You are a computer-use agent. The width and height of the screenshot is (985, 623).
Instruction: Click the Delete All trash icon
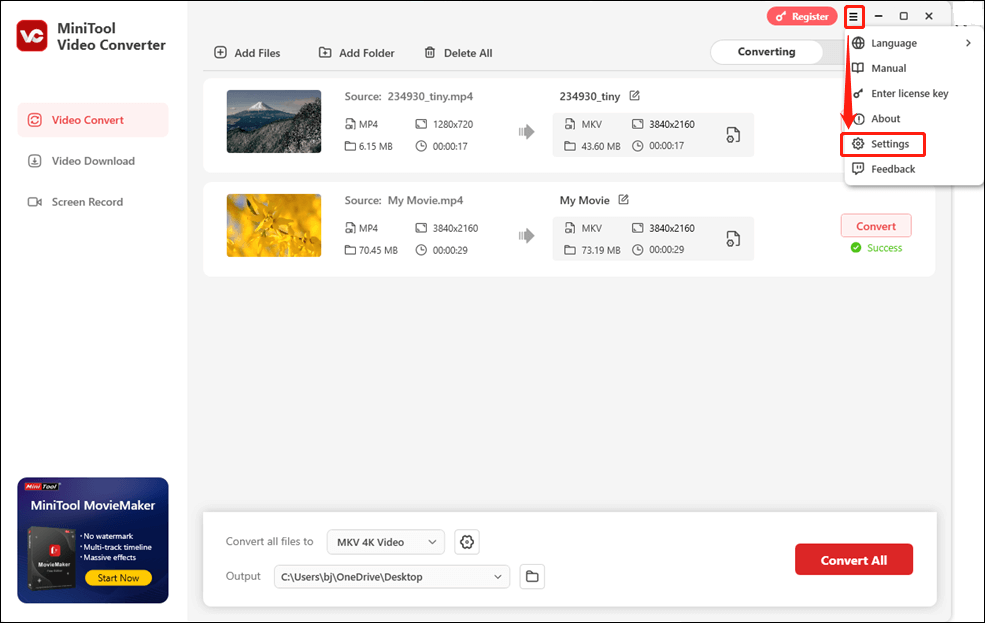tap(430, 52)
